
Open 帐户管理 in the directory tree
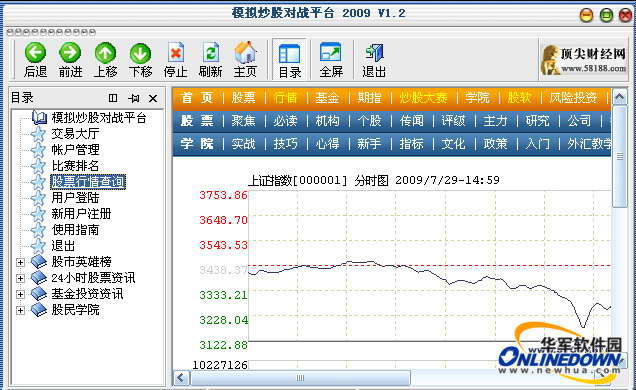(75, 150)
